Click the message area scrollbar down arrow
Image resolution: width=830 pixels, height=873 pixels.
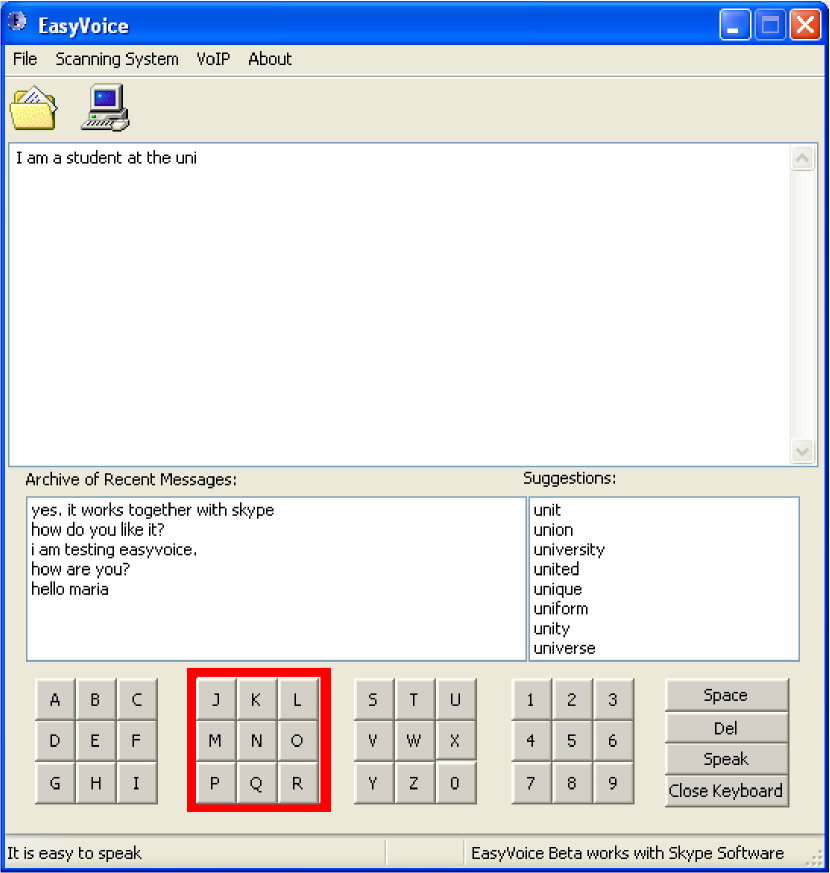click(802, 451)
